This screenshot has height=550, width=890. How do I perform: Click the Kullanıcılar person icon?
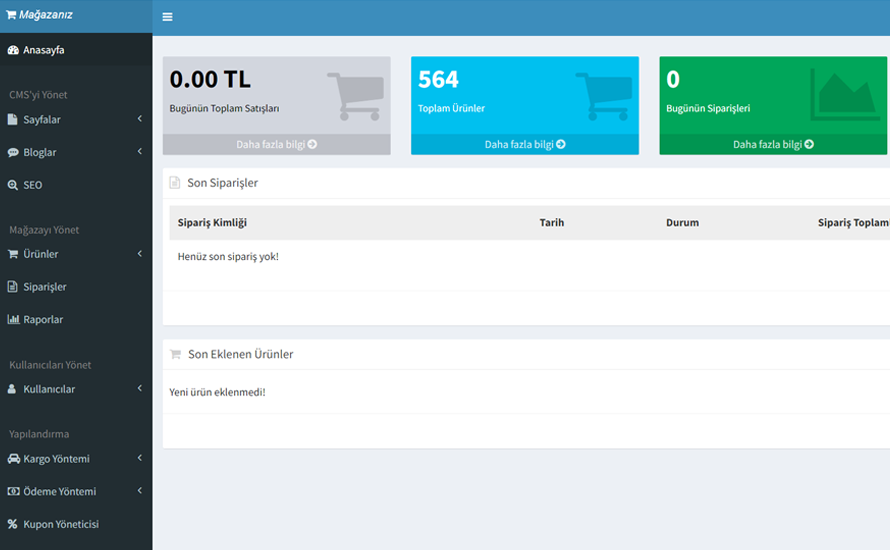[12, 389]
